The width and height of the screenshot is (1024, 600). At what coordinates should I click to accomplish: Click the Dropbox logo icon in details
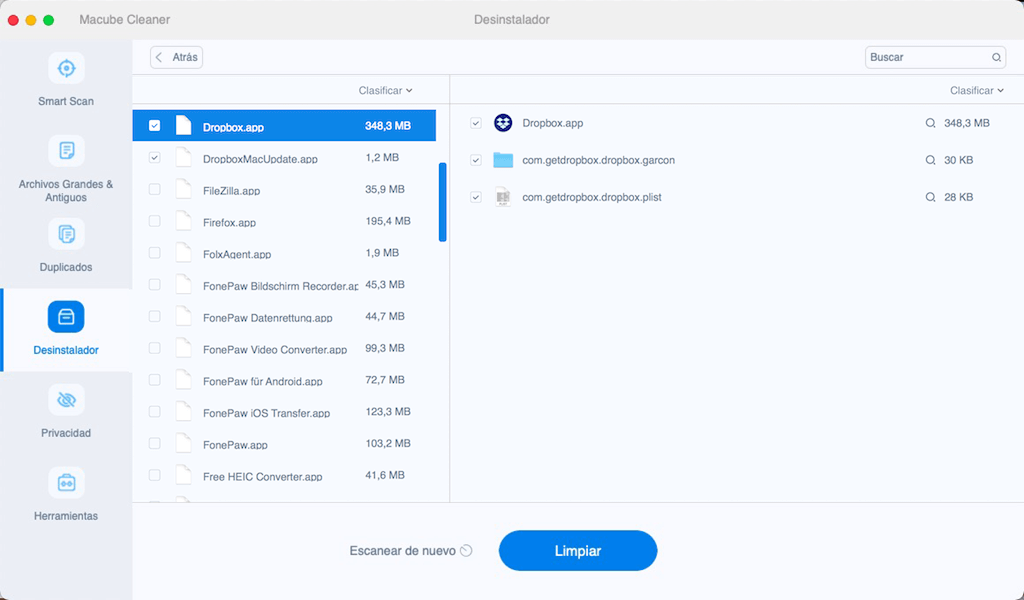(503, 123)
